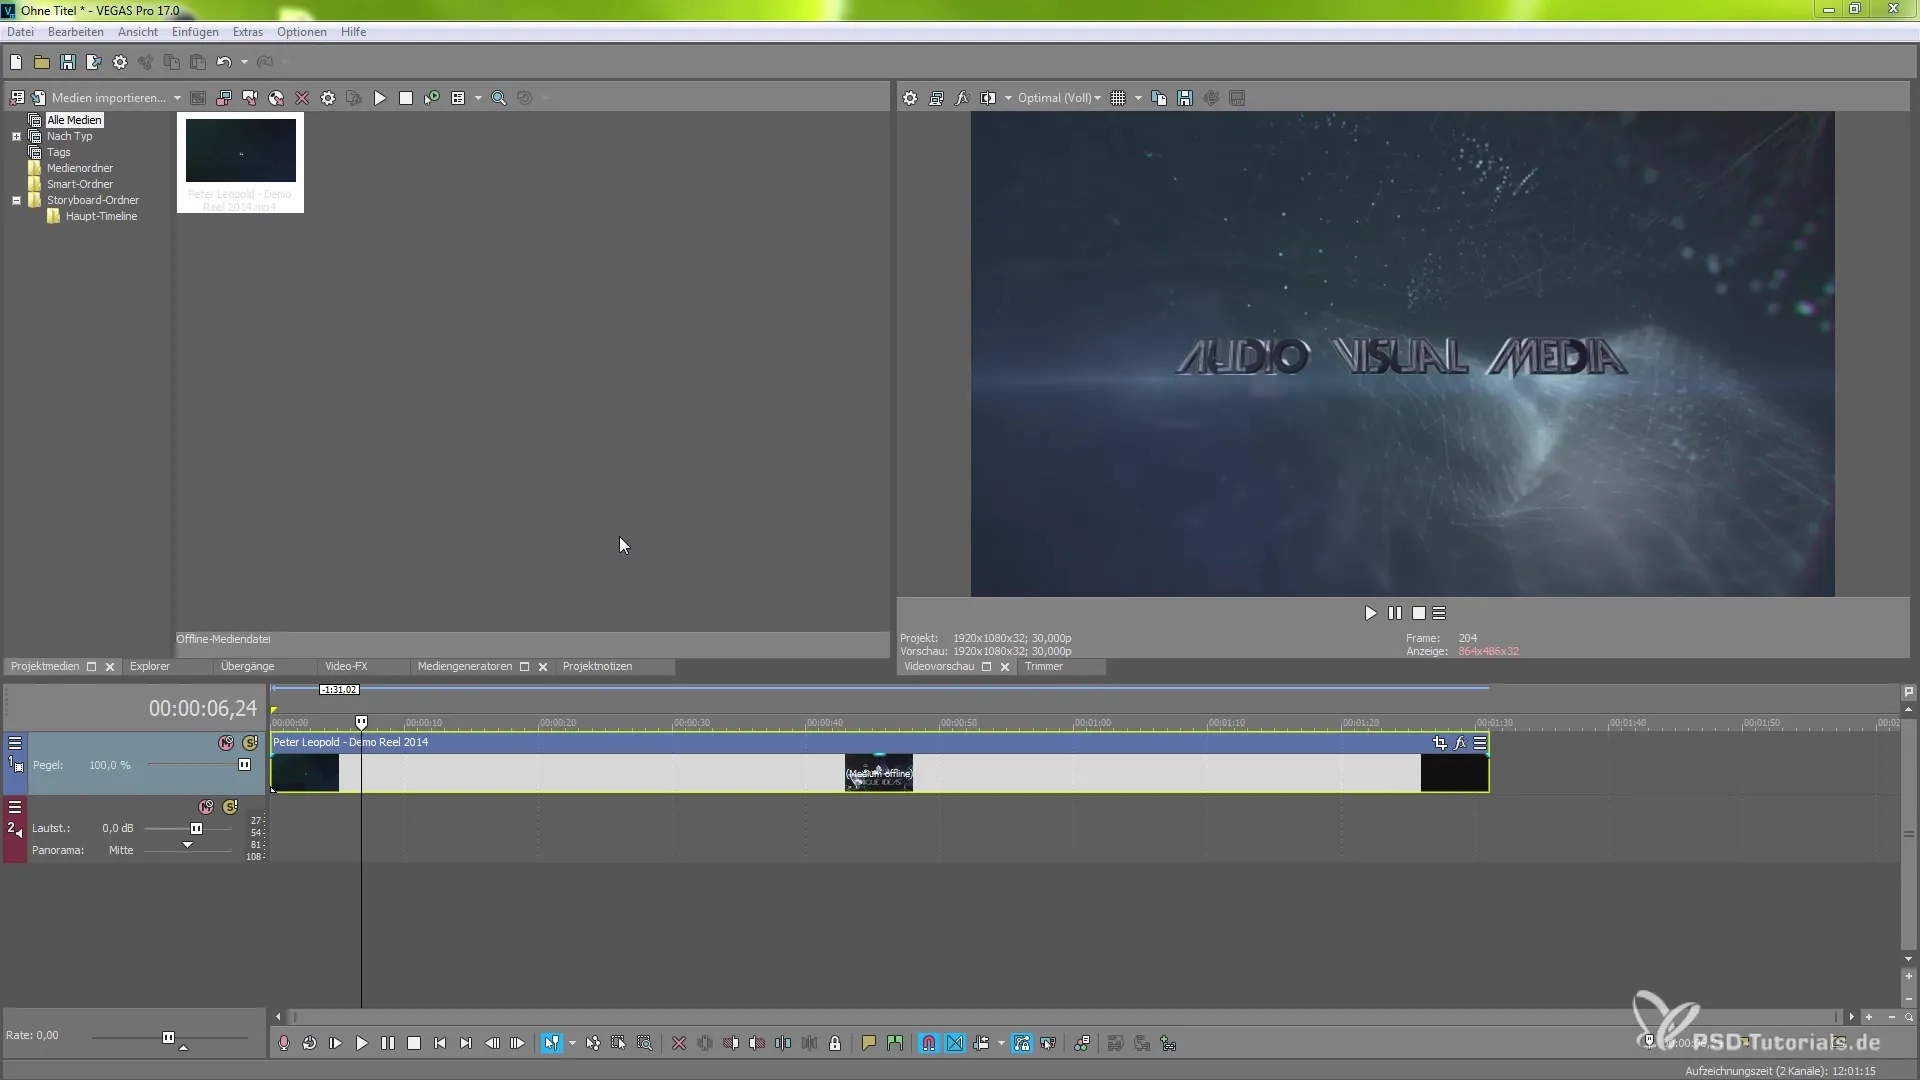
Task: Switch to the Übergänge tab
Action: [x=247, y=666]
